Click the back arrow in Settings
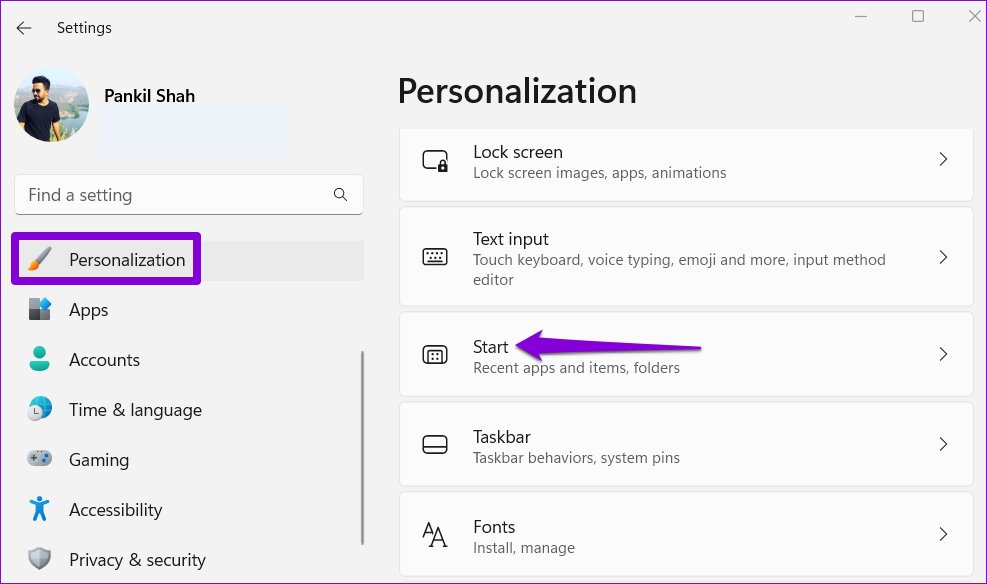This screenshot has width=987, height=584. (24, 28)
